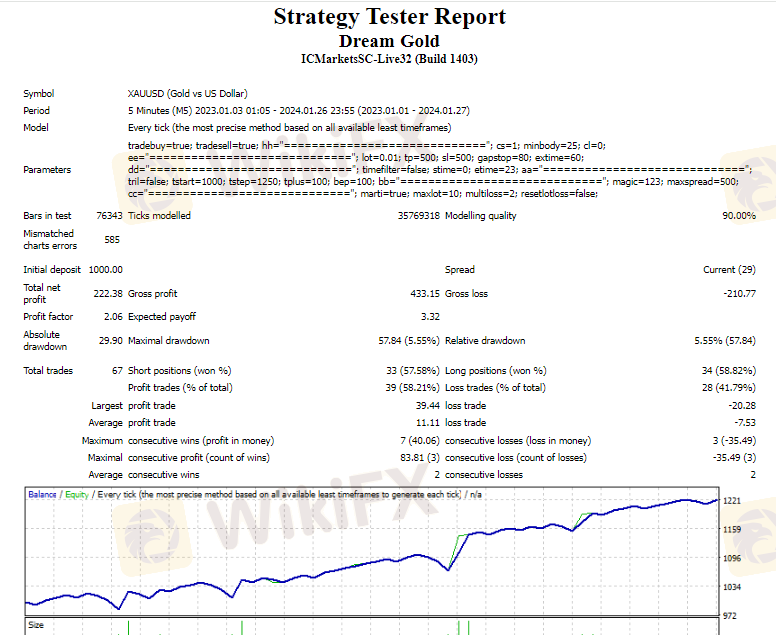Click the Total trades value 67
Screen dimensions: 776x635
[117, 371]
